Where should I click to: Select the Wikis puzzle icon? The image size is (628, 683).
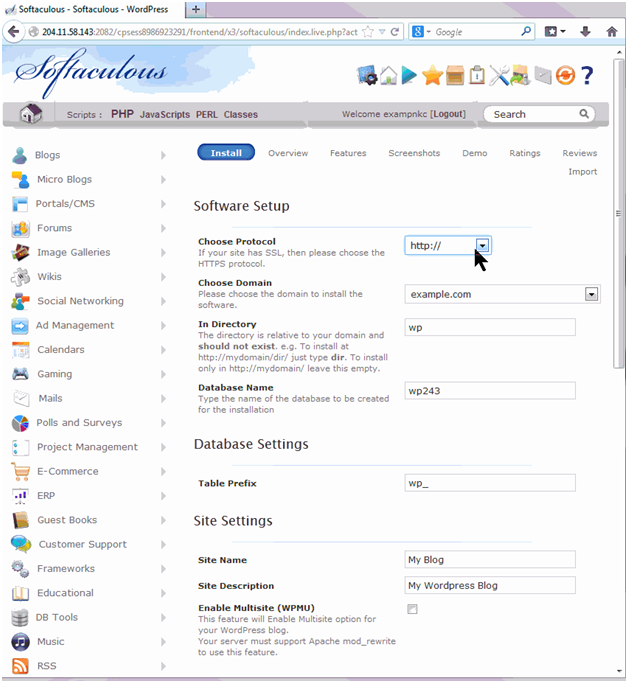(x=20, y=277)
